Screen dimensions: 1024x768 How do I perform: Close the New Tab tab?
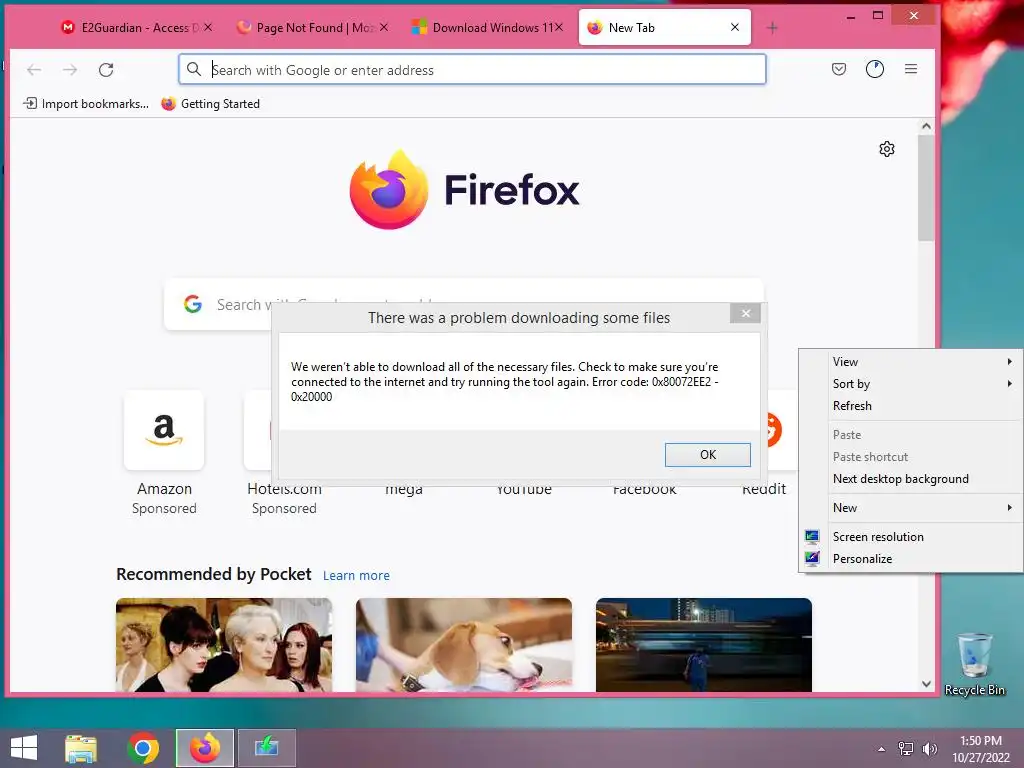pos(735,27)
